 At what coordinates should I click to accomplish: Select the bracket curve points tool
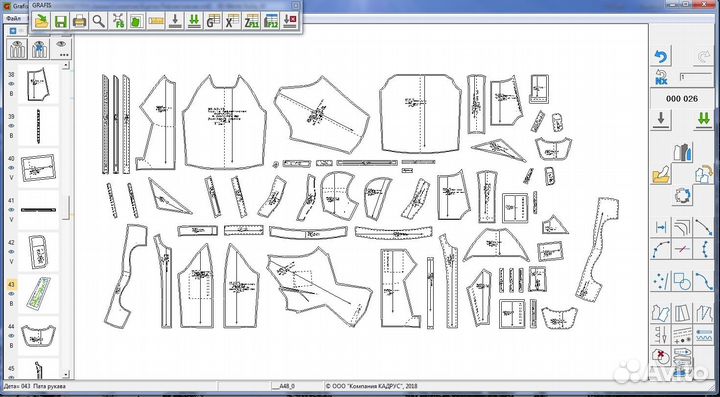[x=703, y=249]
